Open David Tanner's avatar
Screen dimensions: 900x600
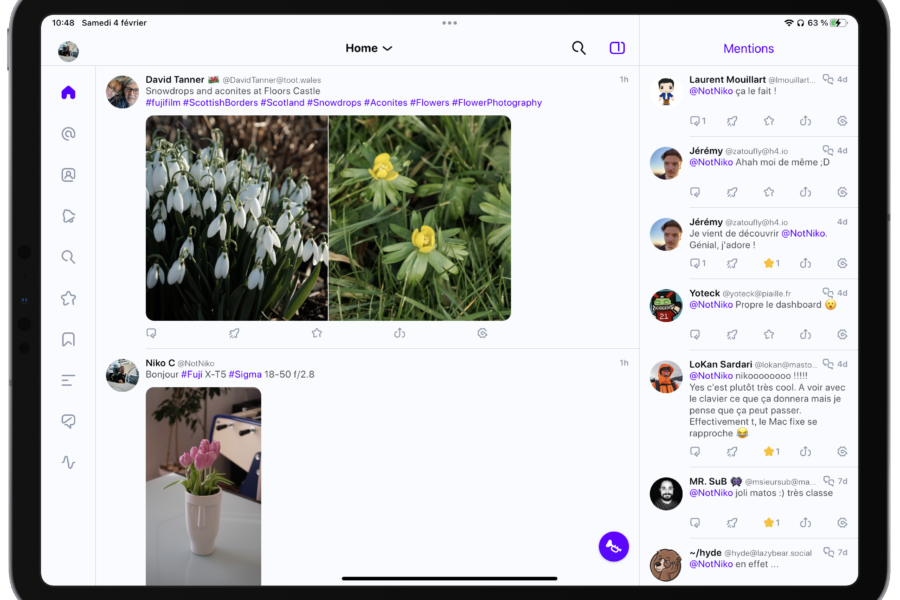click(x=122, y=92)
